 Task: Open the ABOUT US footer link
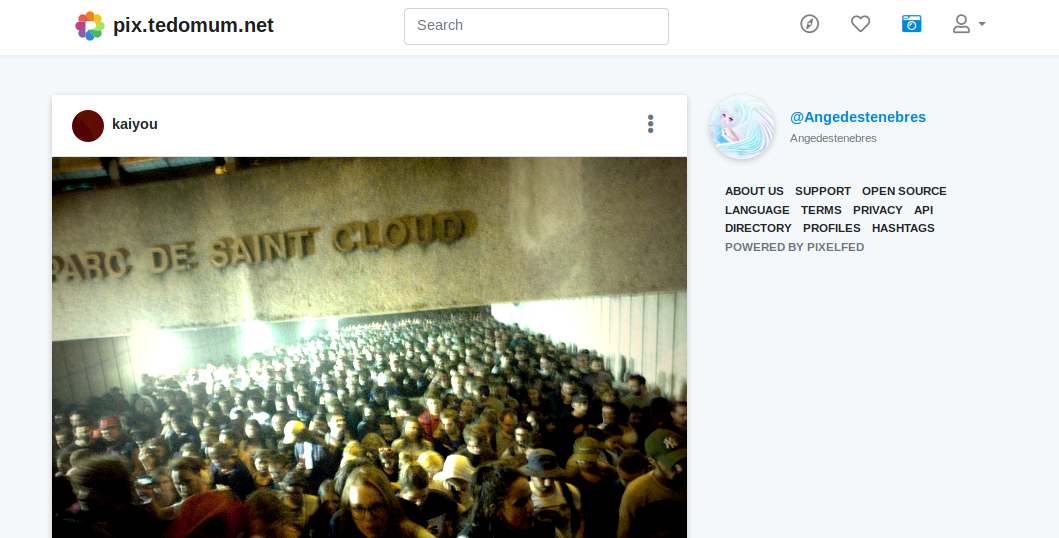click(754, 191)
